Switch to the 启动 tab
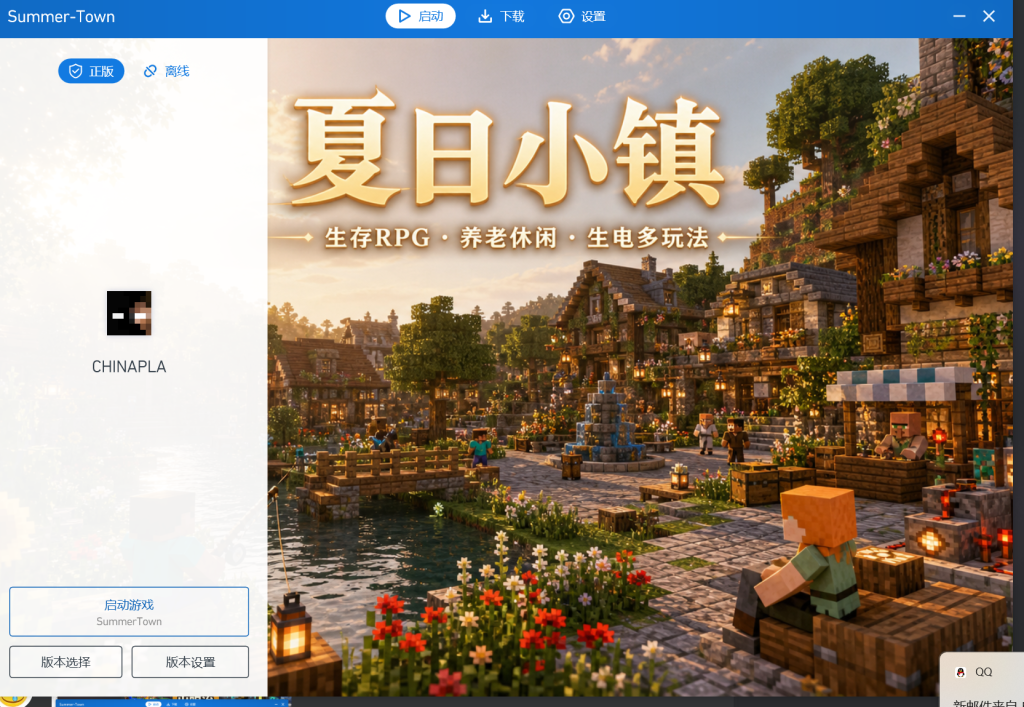Viewport: 1024px width, 707px height. tap(421, 16)
